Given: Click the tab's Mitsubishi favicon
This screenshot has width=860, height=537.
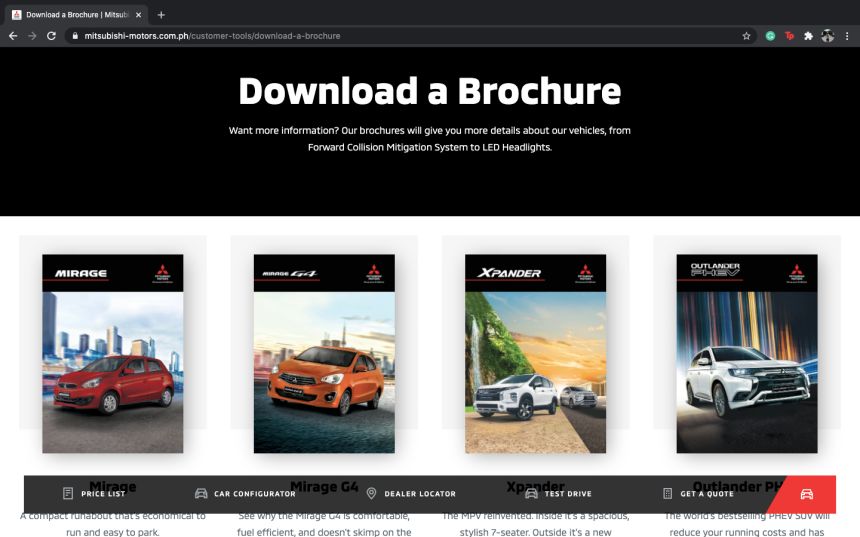Looking at the screenshot, I should click(x=16, y=15).
